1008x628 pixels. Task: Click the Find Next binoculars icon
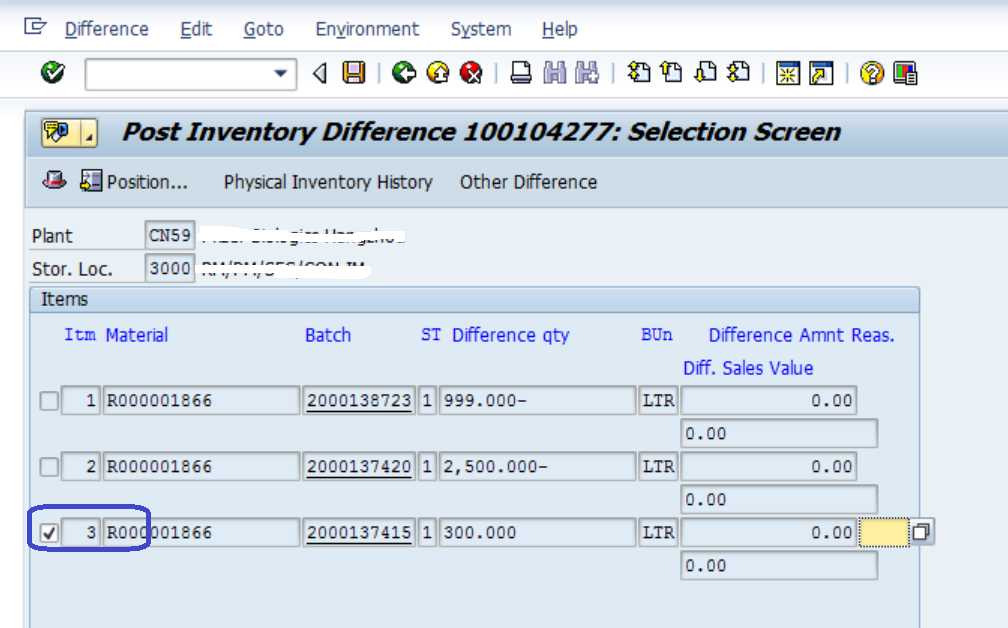tap(586, 73)
